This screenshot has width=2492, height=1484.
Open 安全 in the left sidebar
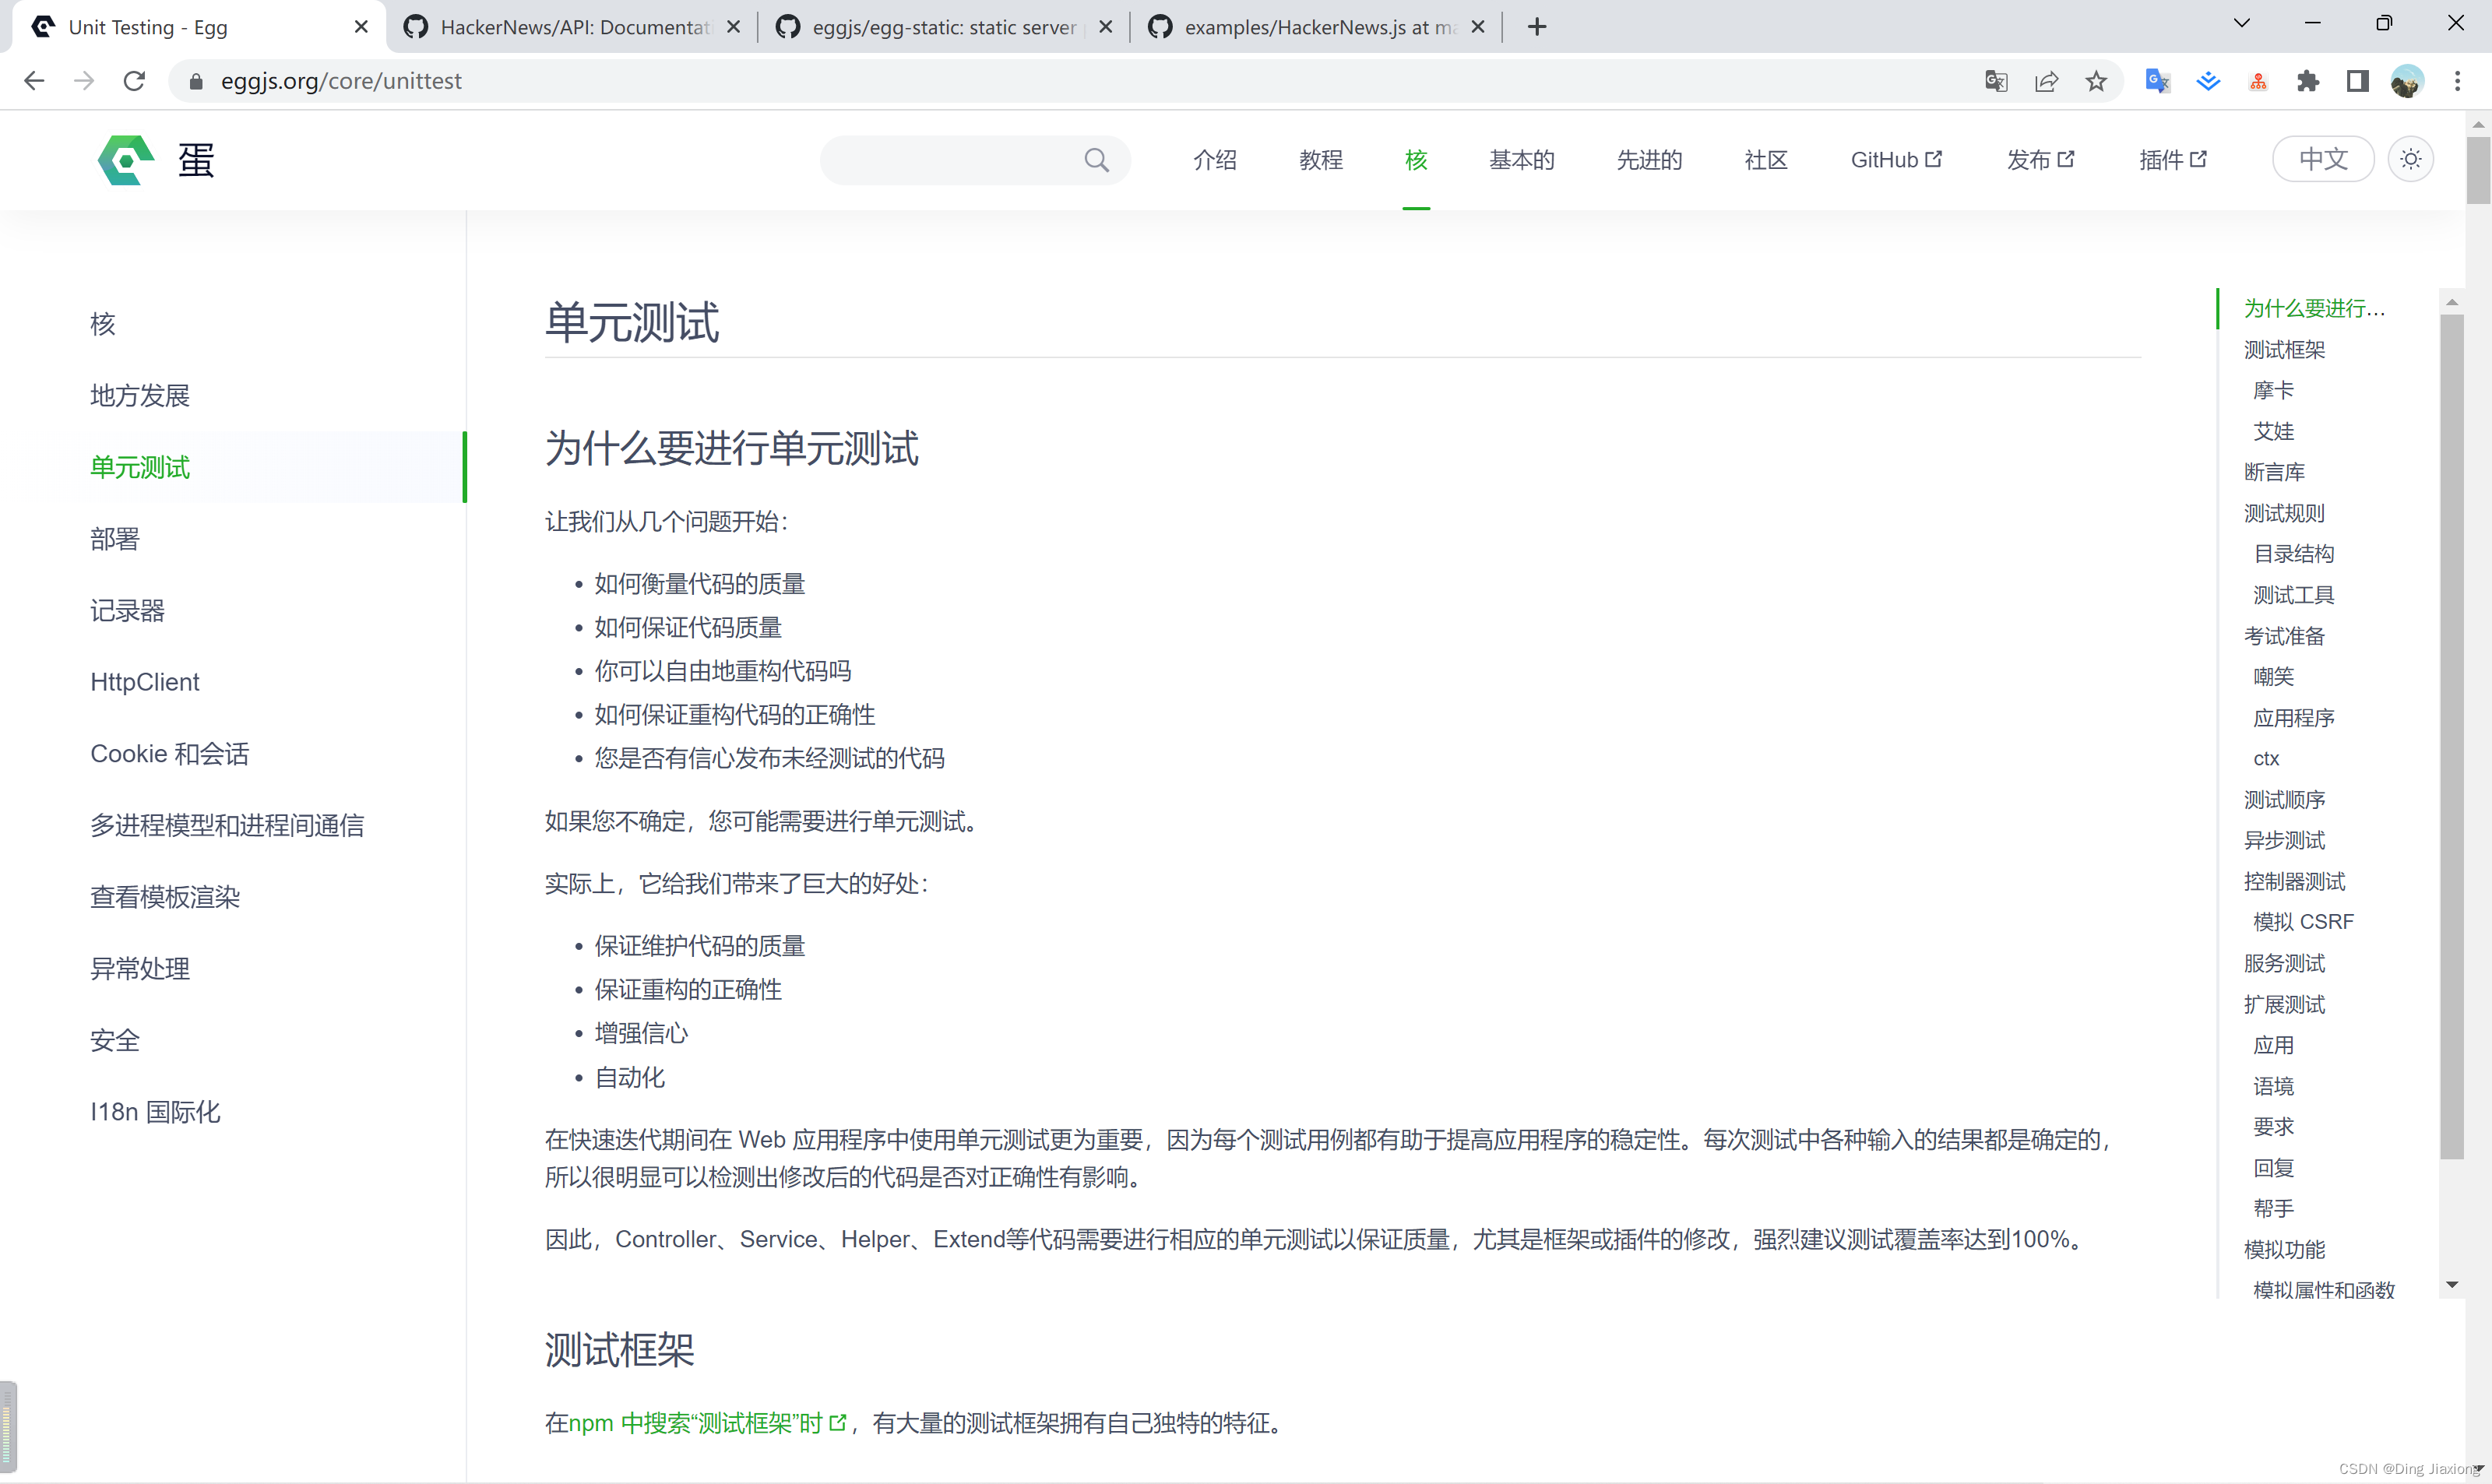[115, 1040]
